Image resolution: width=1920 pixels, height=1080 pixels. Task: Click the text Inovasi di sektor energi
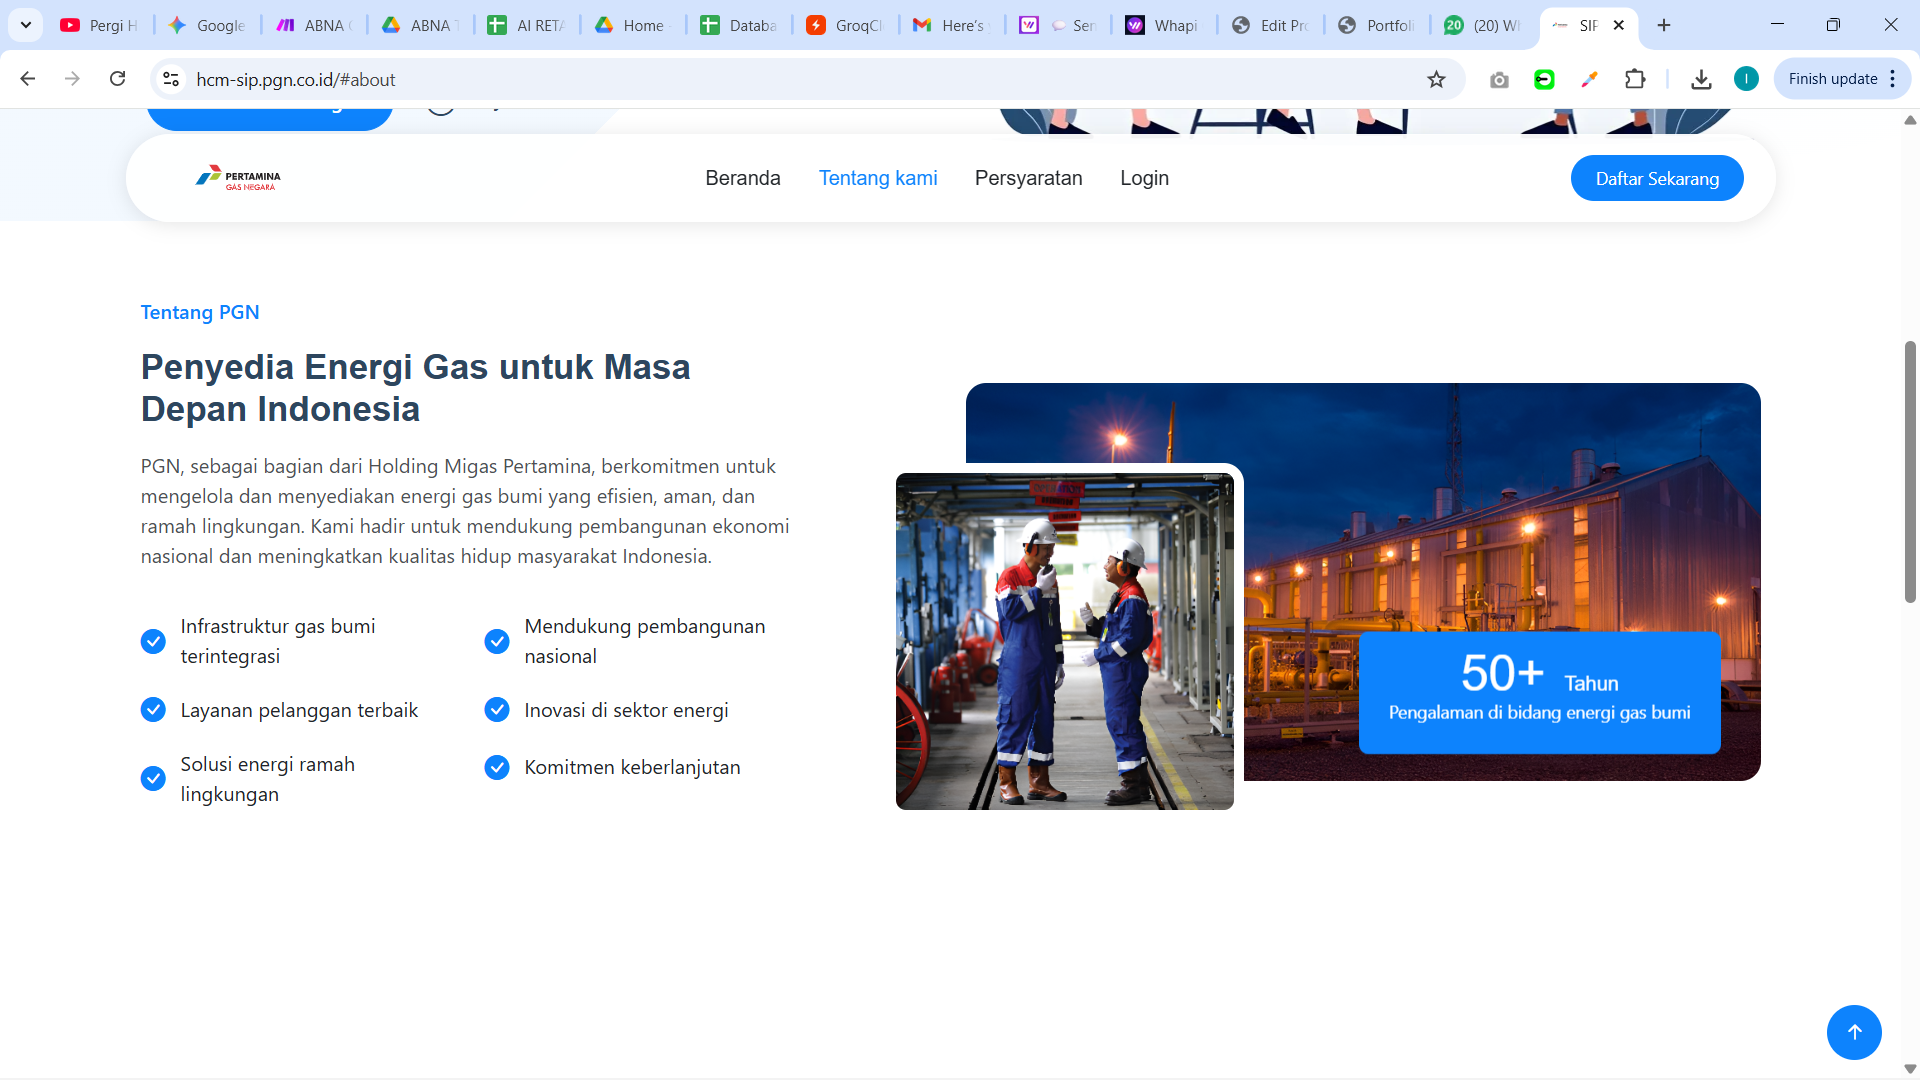(x=626, y=710)
